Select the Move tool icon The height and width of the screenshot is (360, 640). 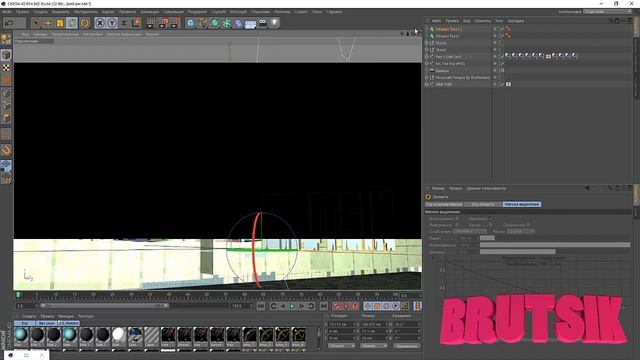48,23
